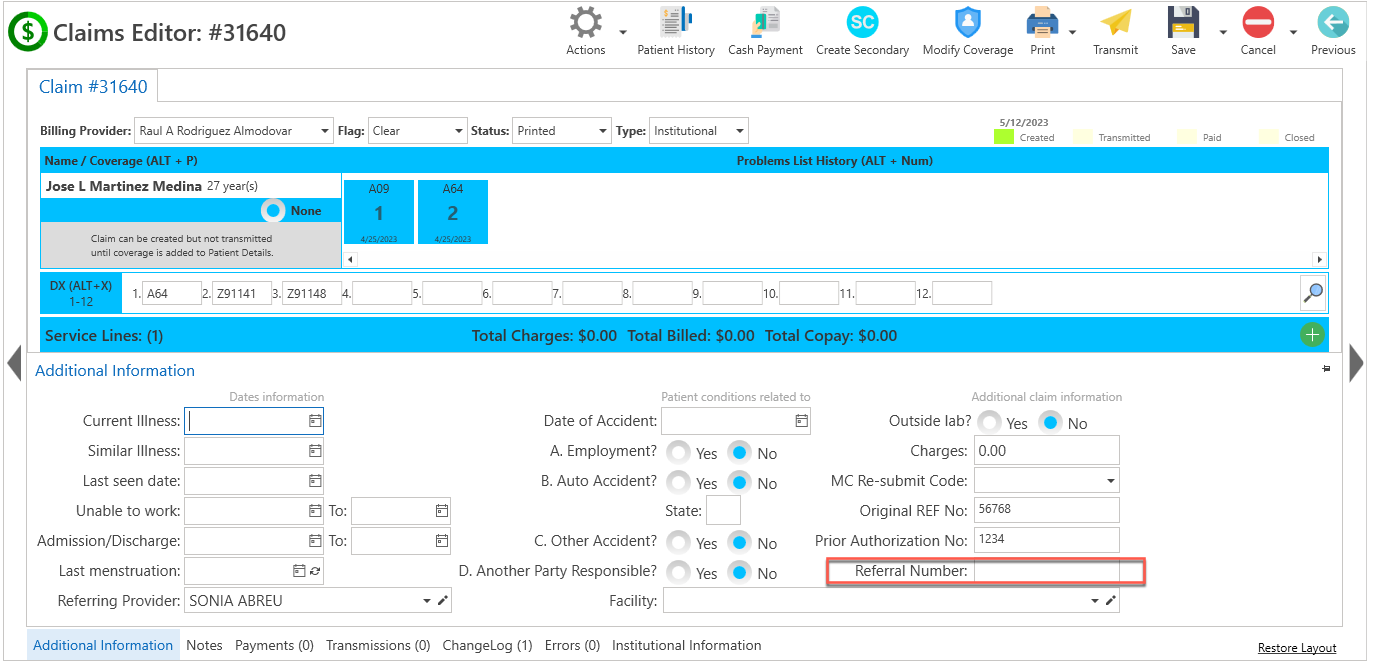The image size is (1375, 665).
Task: Go to Previous with arrow icon
Action: (x=1333, y=23)
